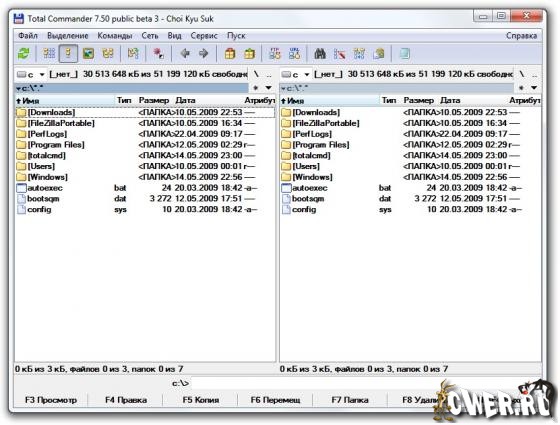
Task: Switch to brief file names only view
Action: pyautogui.click(x=49, y=54)
